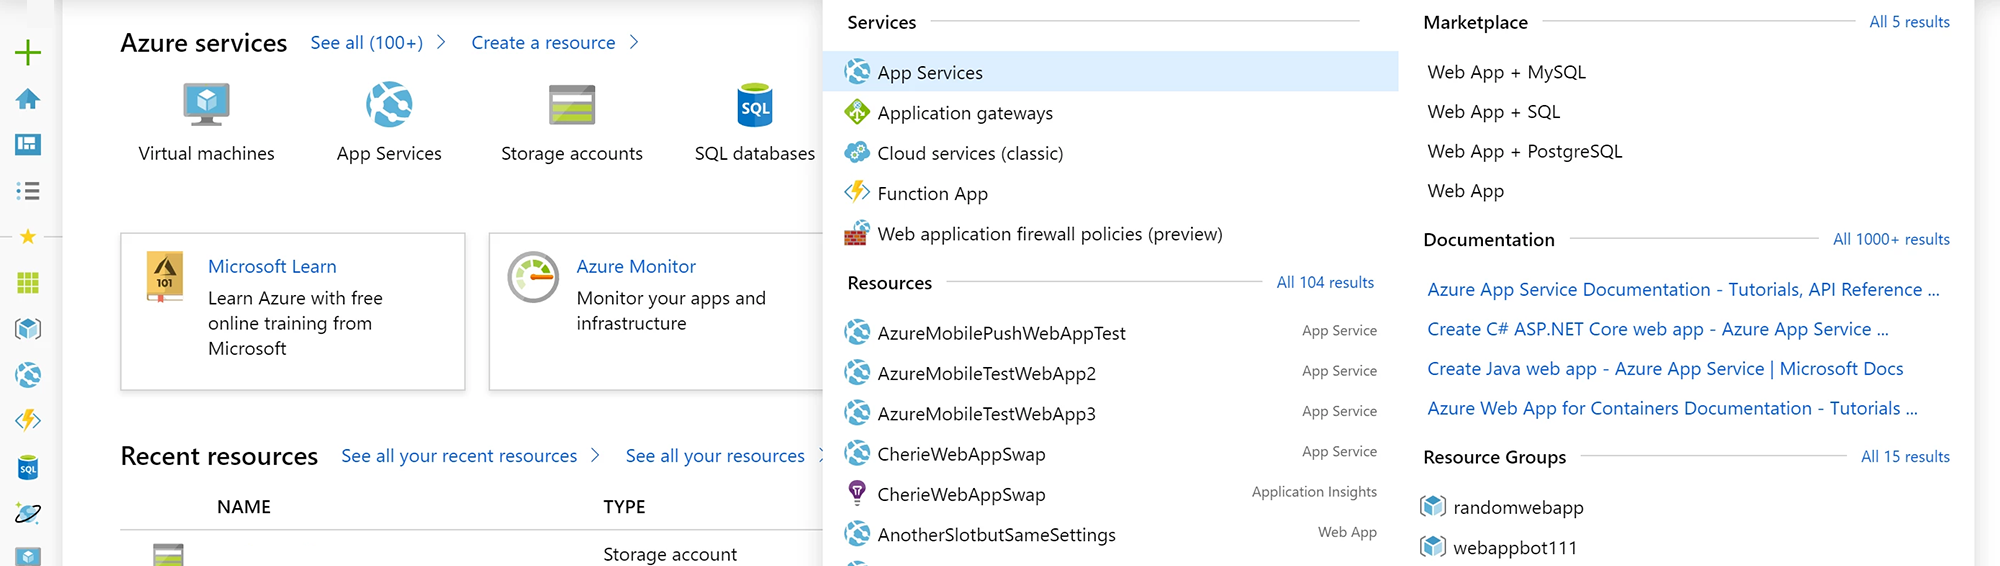Open All 5 results Marketplace link
Viewport: 2000px width, 566px height.
[1909, 21]
